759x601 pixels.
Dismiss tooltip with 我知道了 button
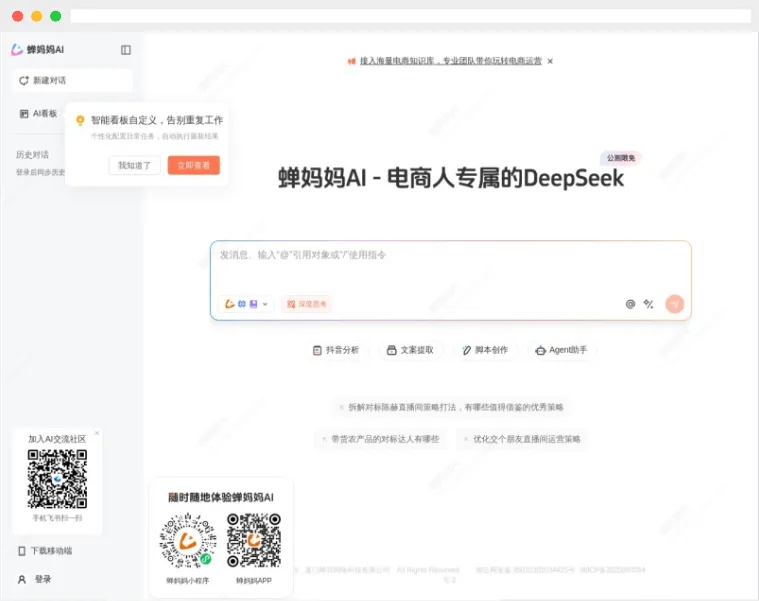pyautogui.click(x=135, y=165)
